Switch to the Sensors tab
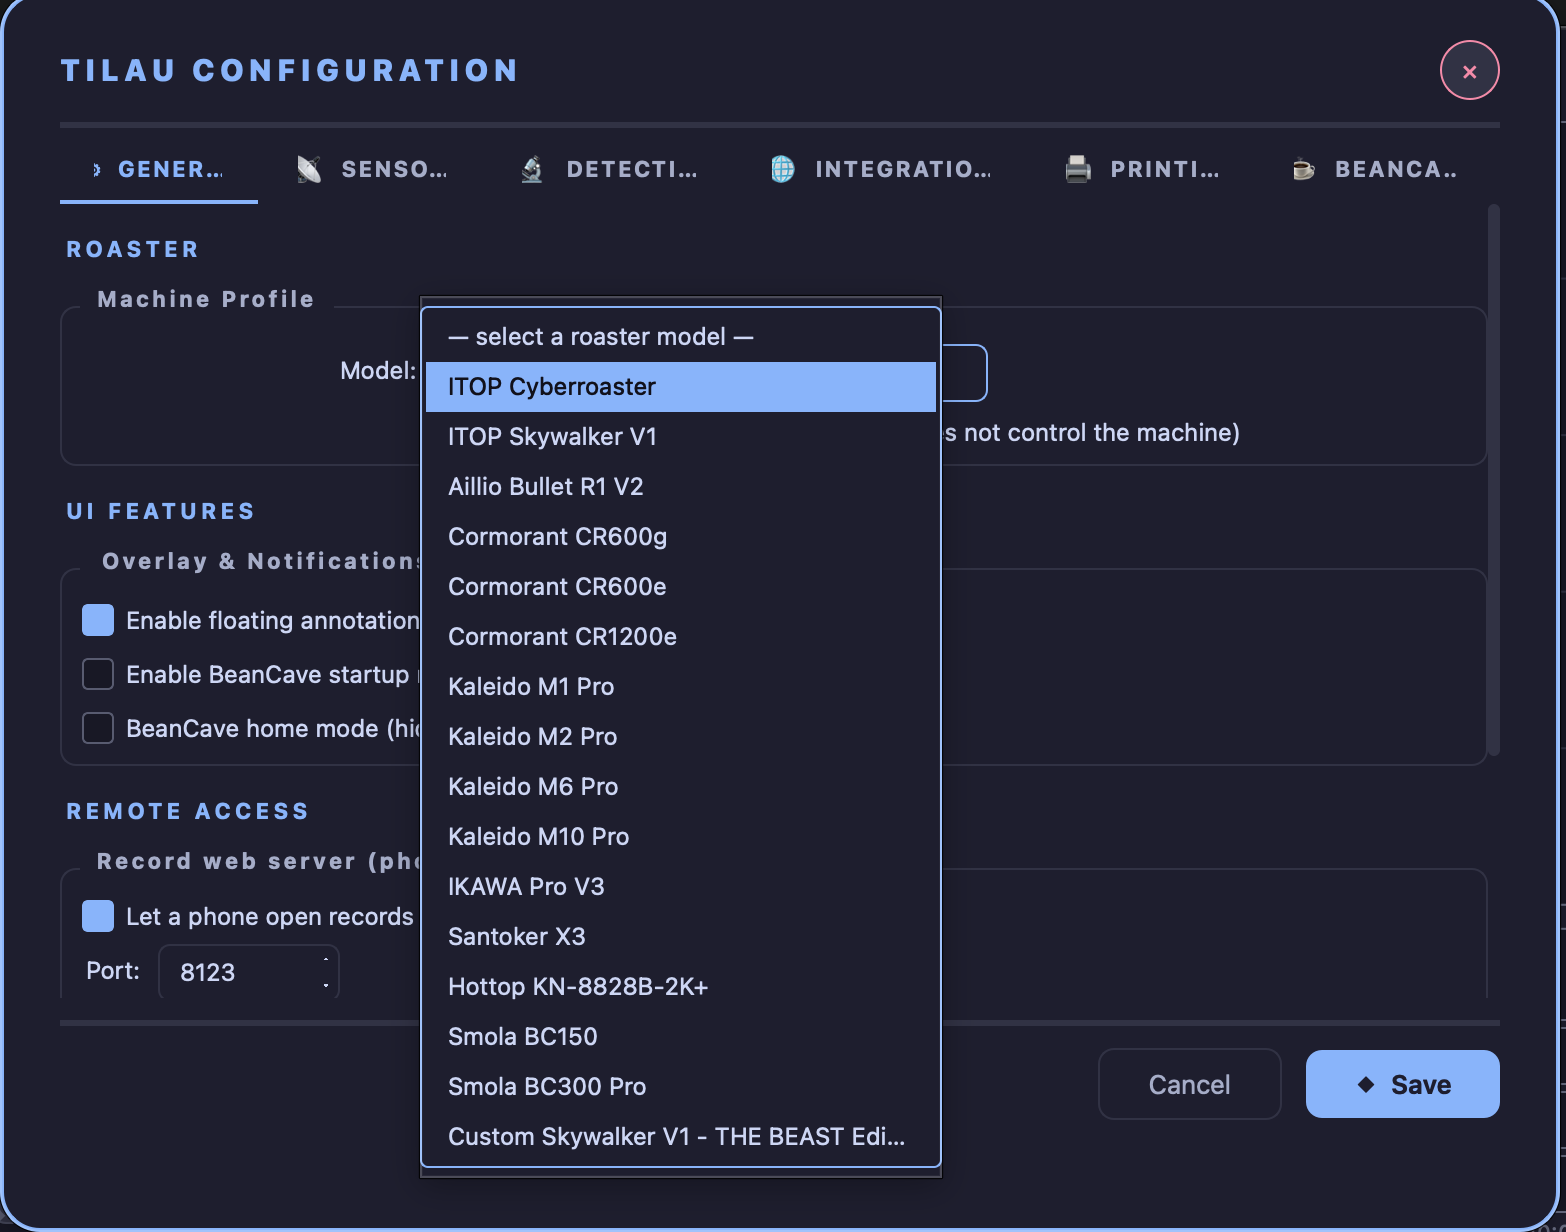The width and height of the screenshot is (1566, 1232). 373,170
